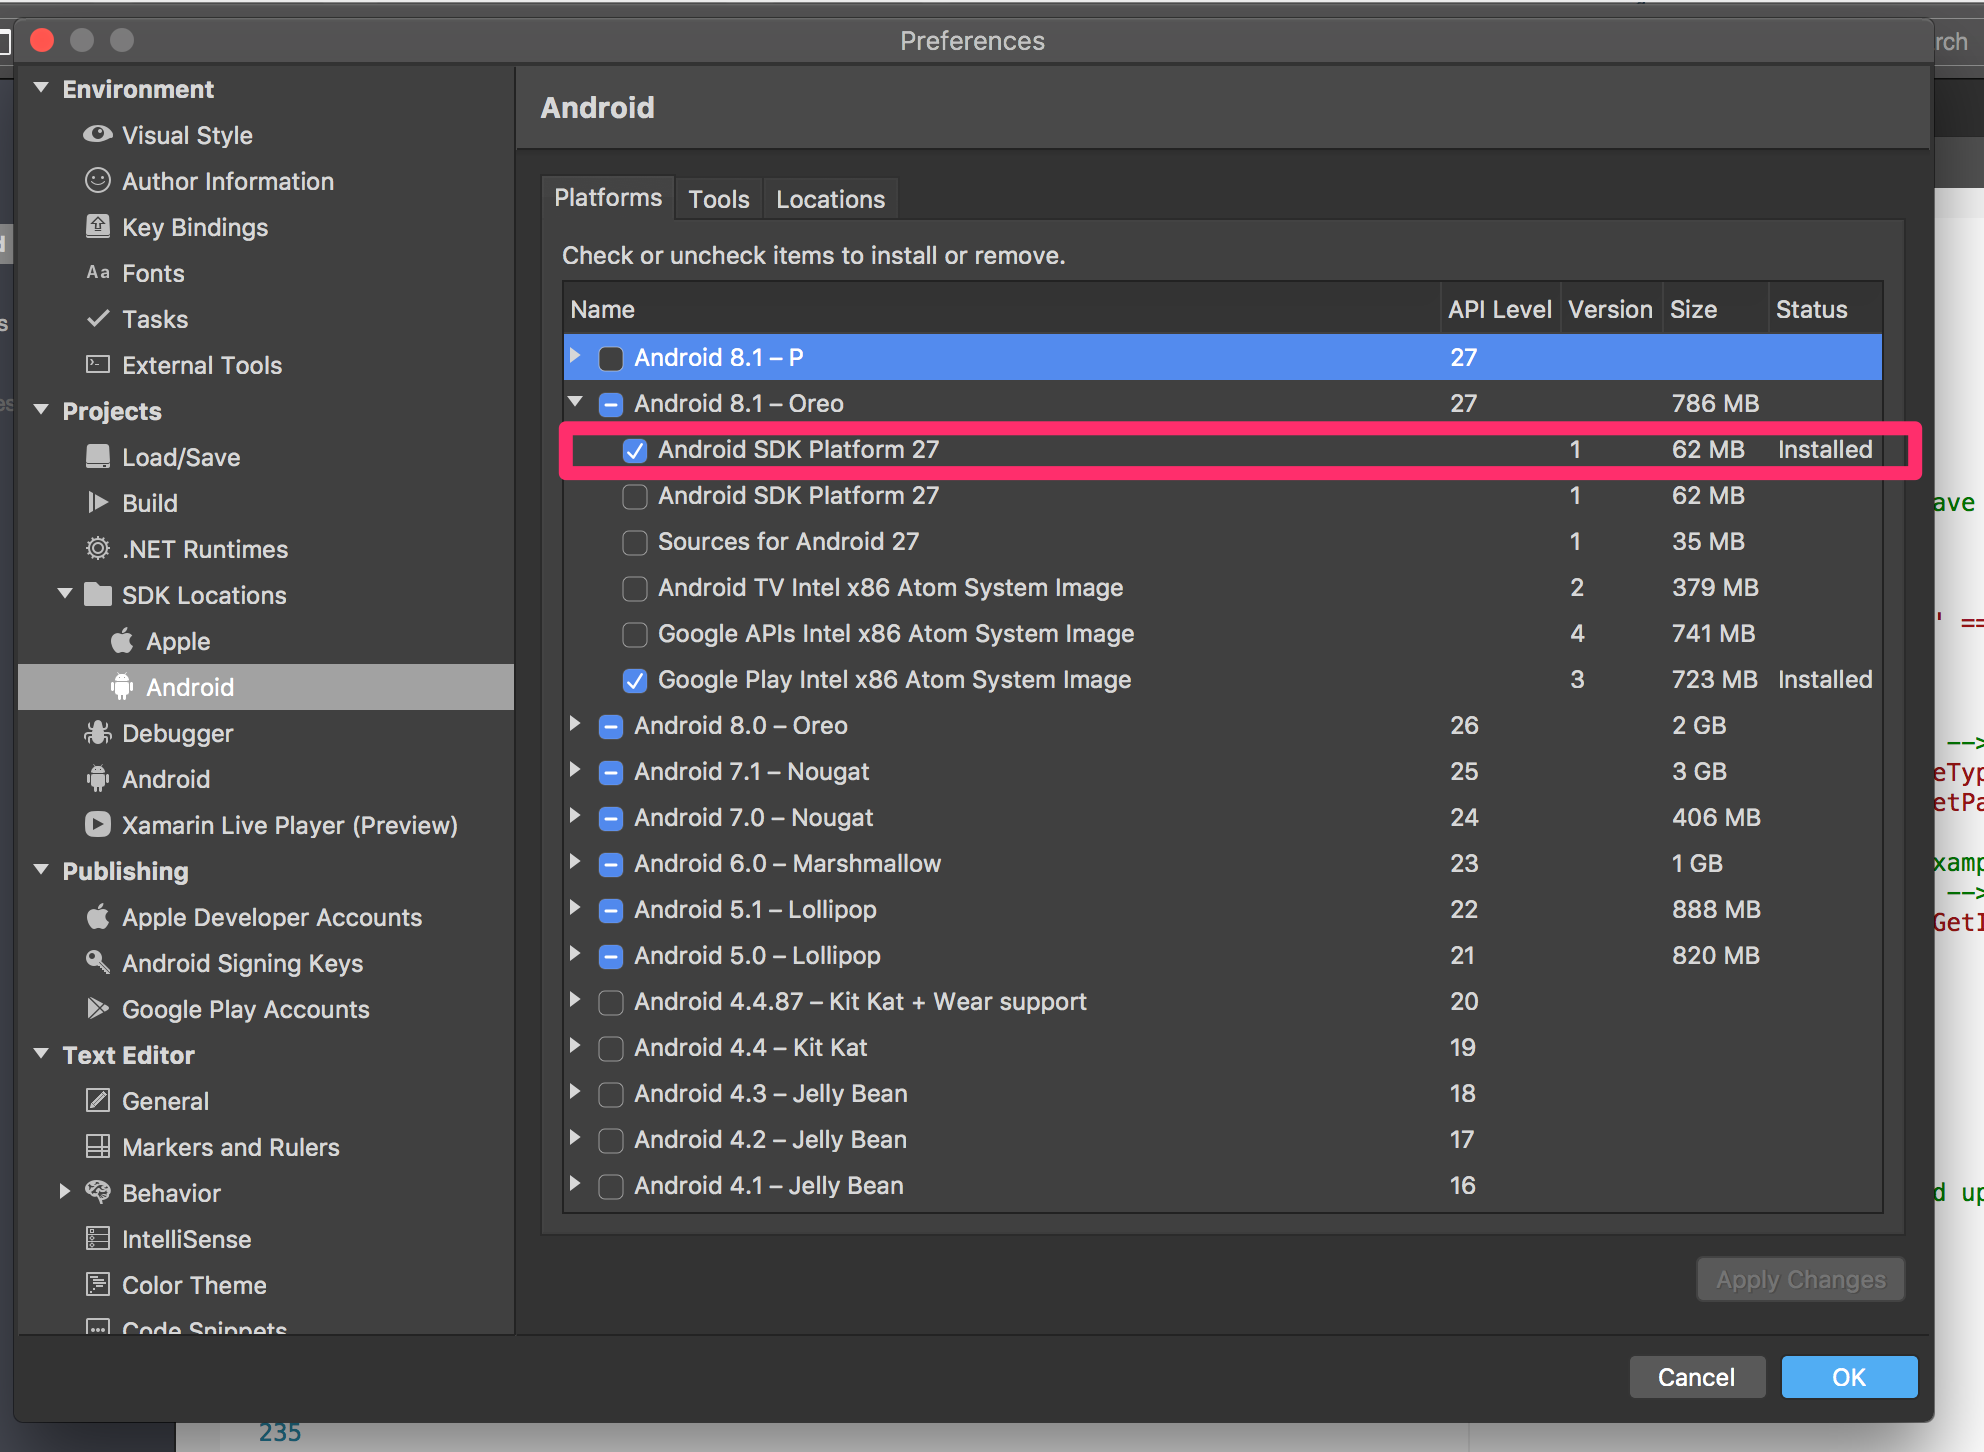This screenshot has width=1984, height=1452.
Task: Switch to the Tools tab
Action: coord(718,198)
